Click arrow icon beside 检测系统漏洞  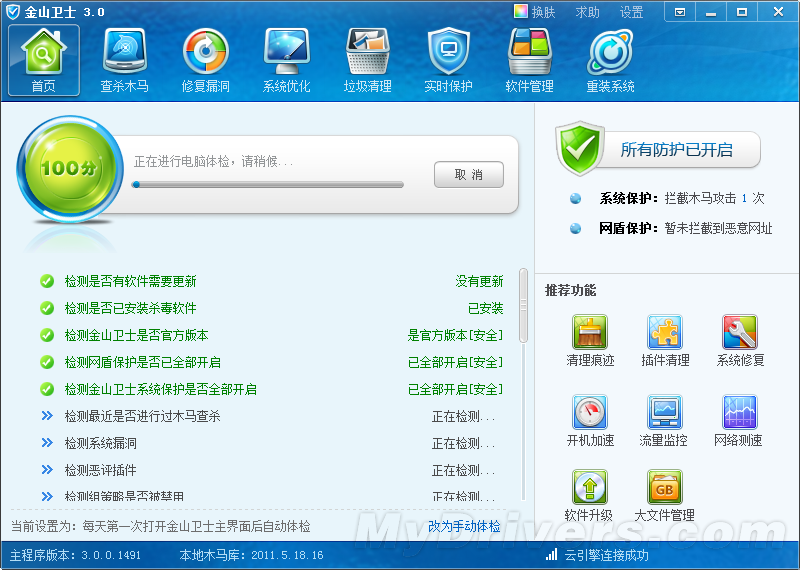tap(47, 443)
